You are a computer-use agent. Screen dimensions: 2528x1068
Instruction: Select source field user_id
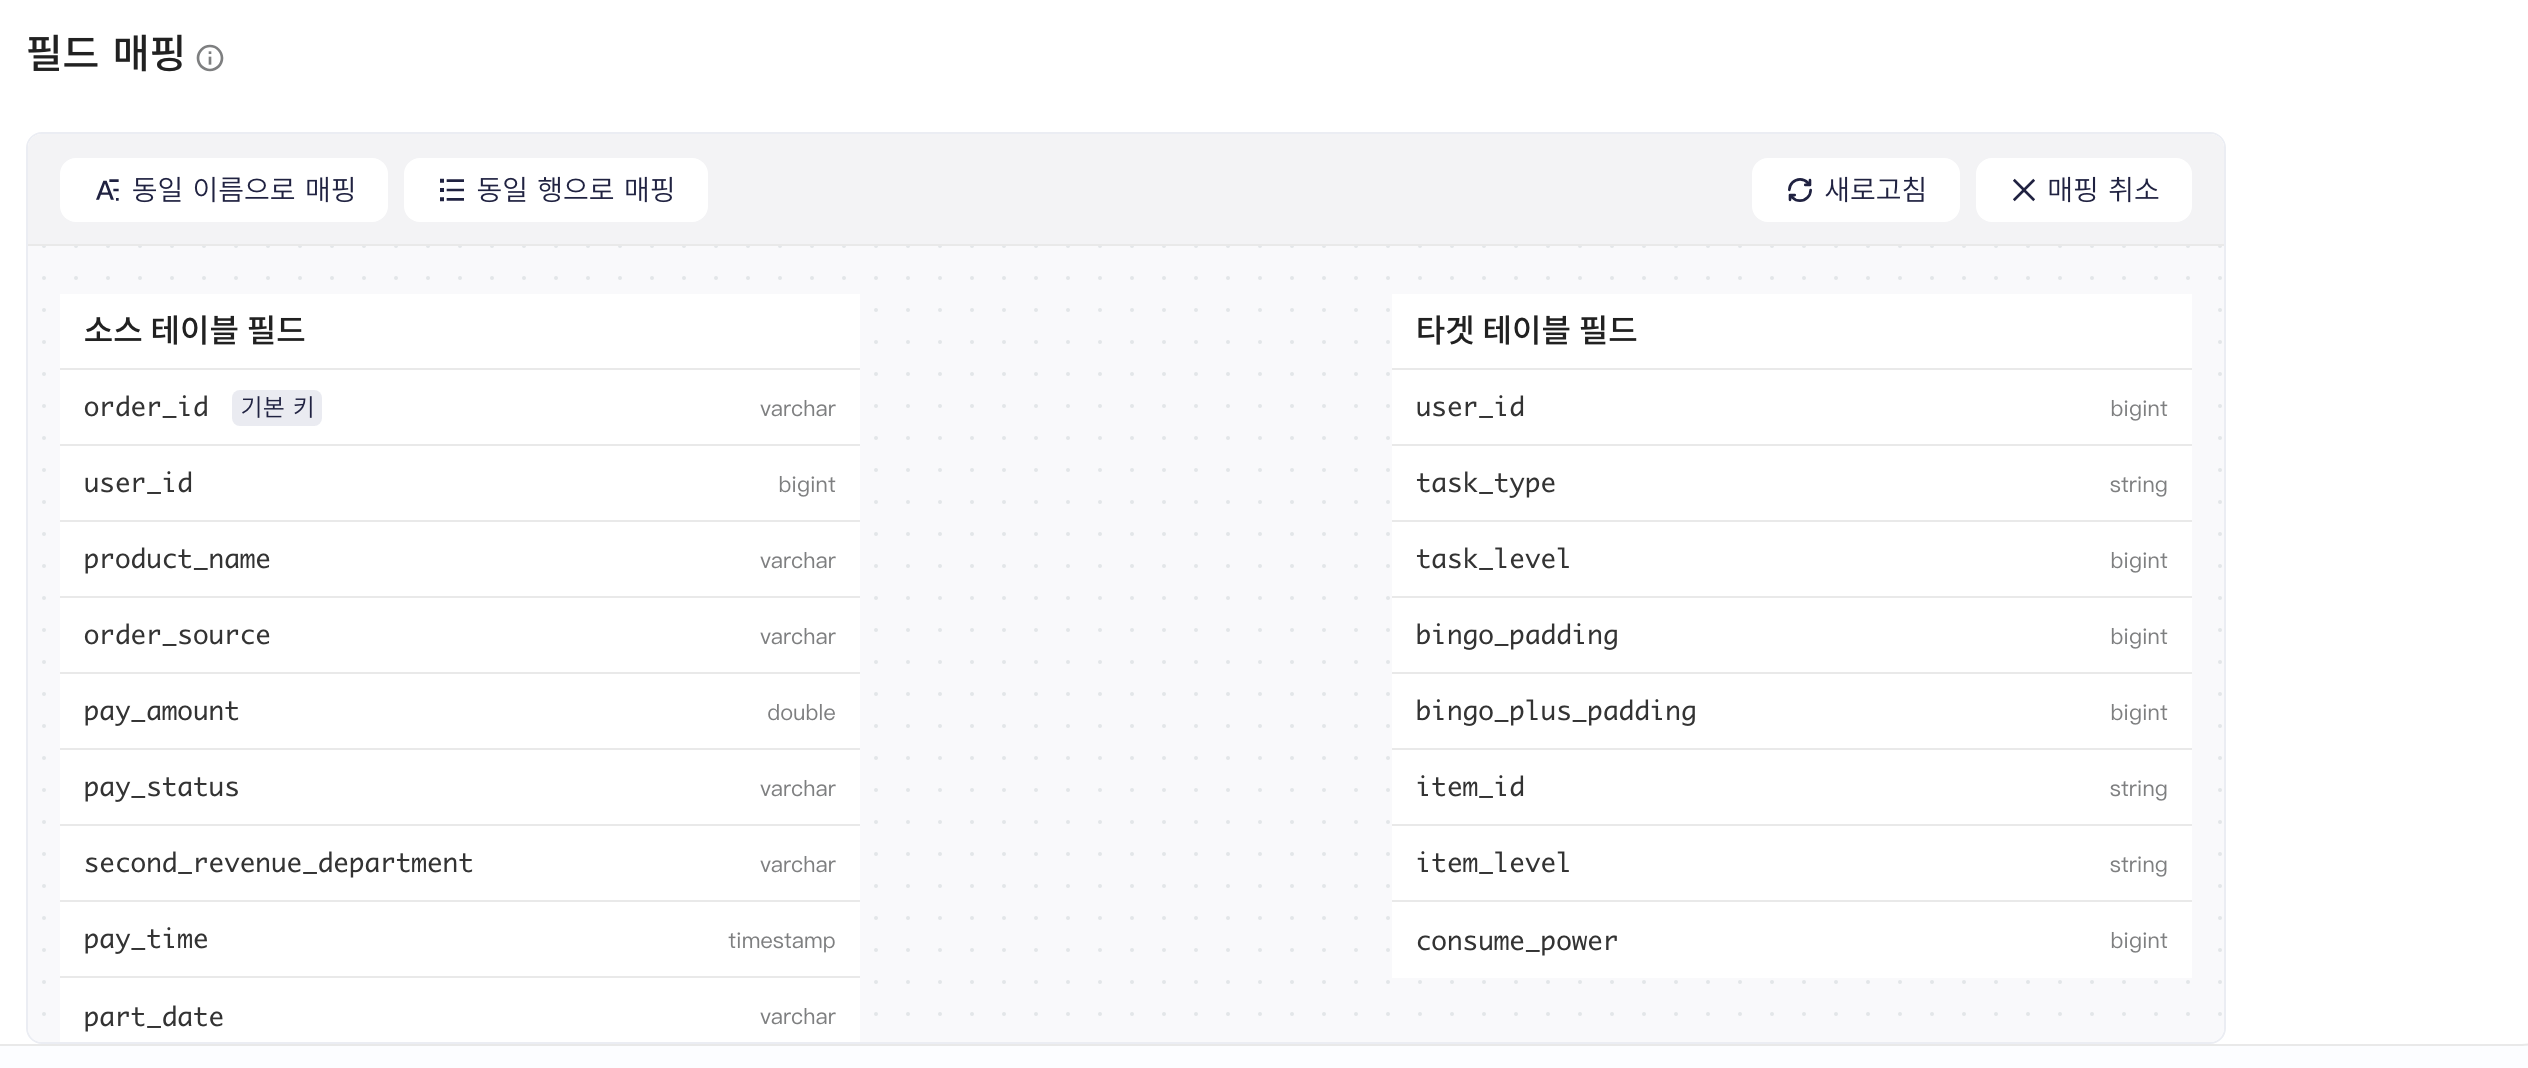(460, 483)
